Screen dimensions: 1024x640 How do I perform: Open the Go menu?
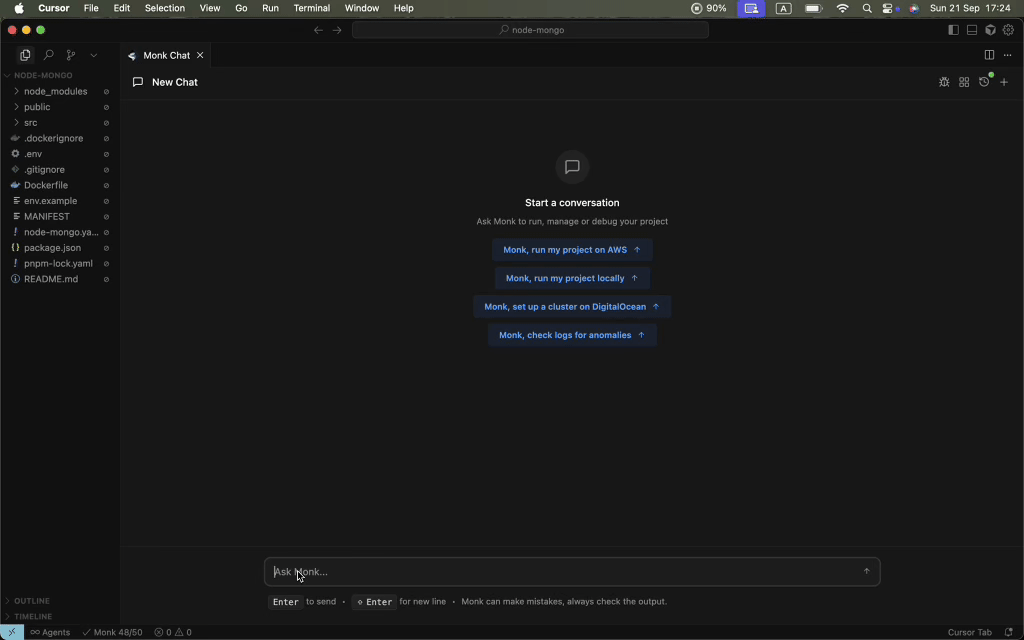click(241, 8)
